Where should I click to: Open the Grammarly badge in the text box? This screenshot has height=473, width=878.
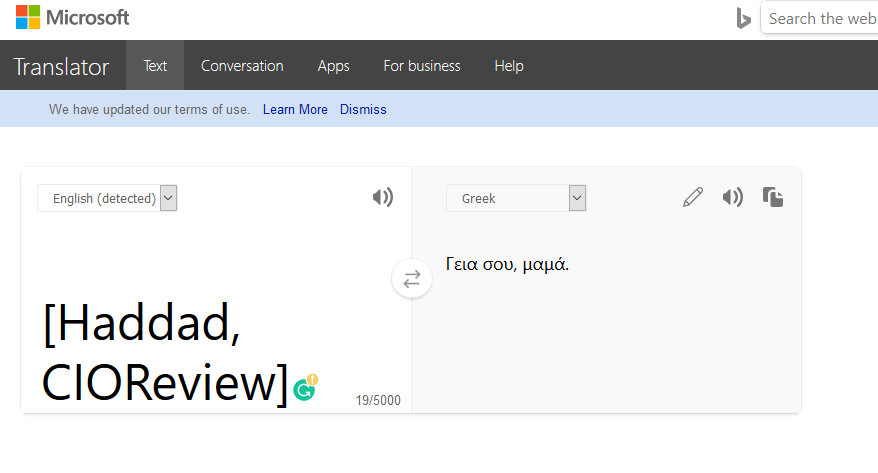305,387
